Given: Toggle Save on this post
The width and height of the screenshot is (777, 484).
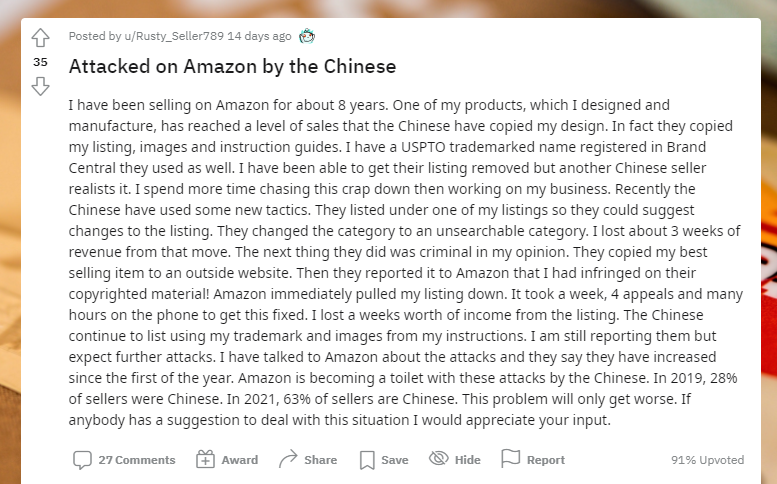Looking at the screenshot, I should [x=394, y=460].
